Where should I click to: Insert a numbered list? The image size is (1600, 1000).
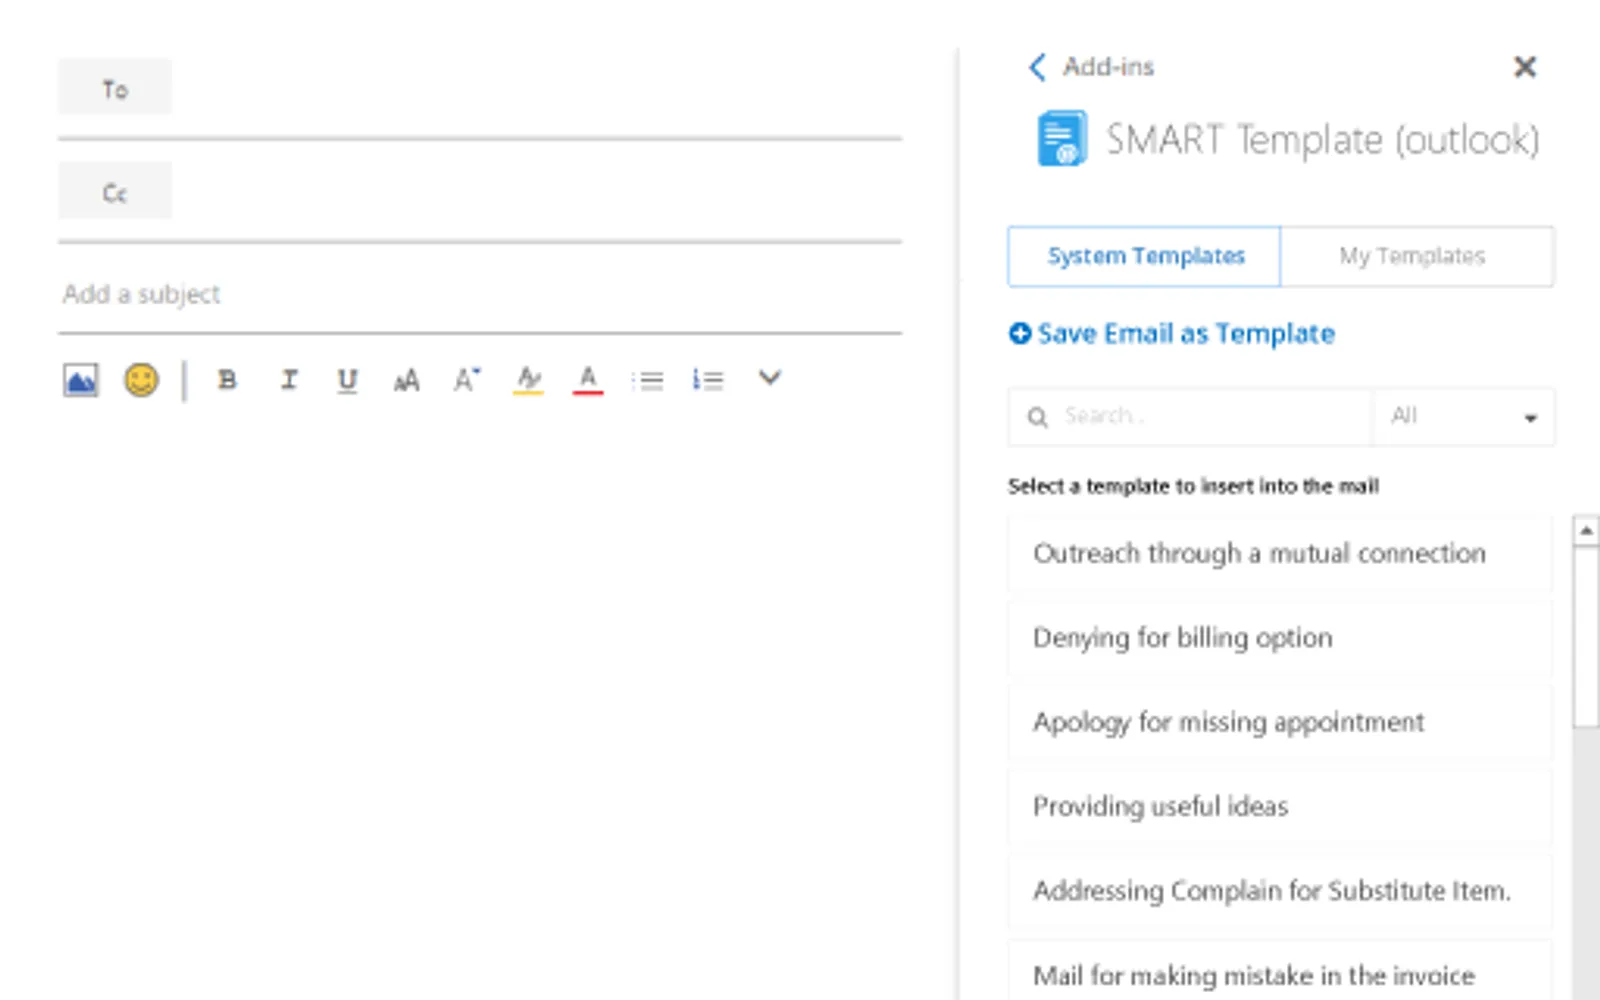pos(707,380)
